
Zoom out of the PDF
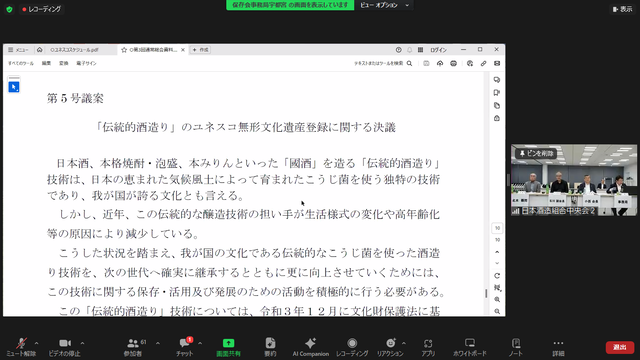tap(497, 311)
